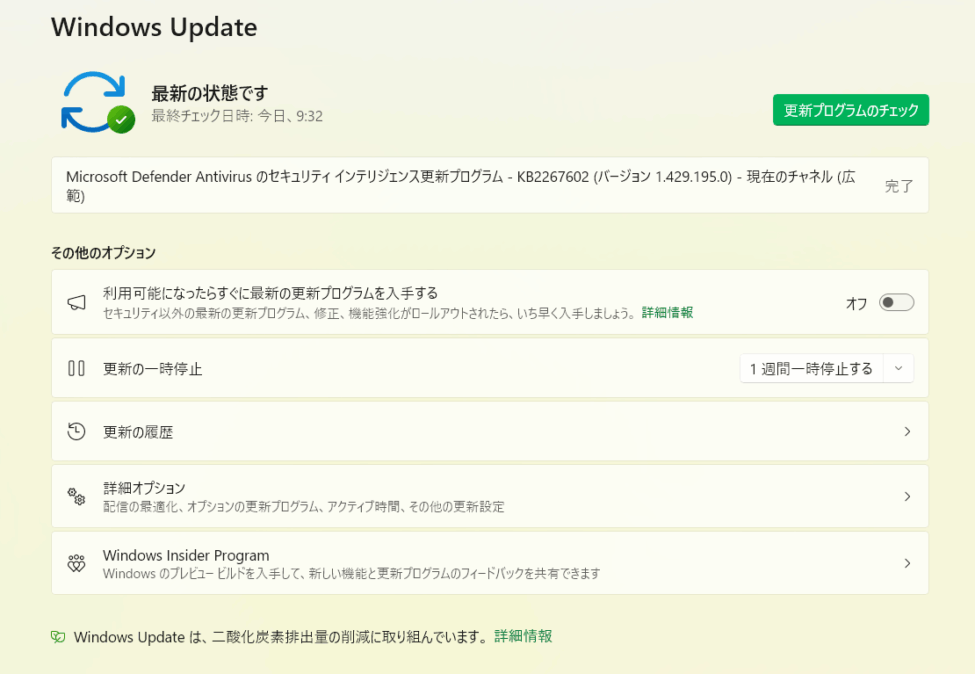Expand the pause duration dropdown arrow
This screenshot has width=975, height=674.
(x=899, y=369)
